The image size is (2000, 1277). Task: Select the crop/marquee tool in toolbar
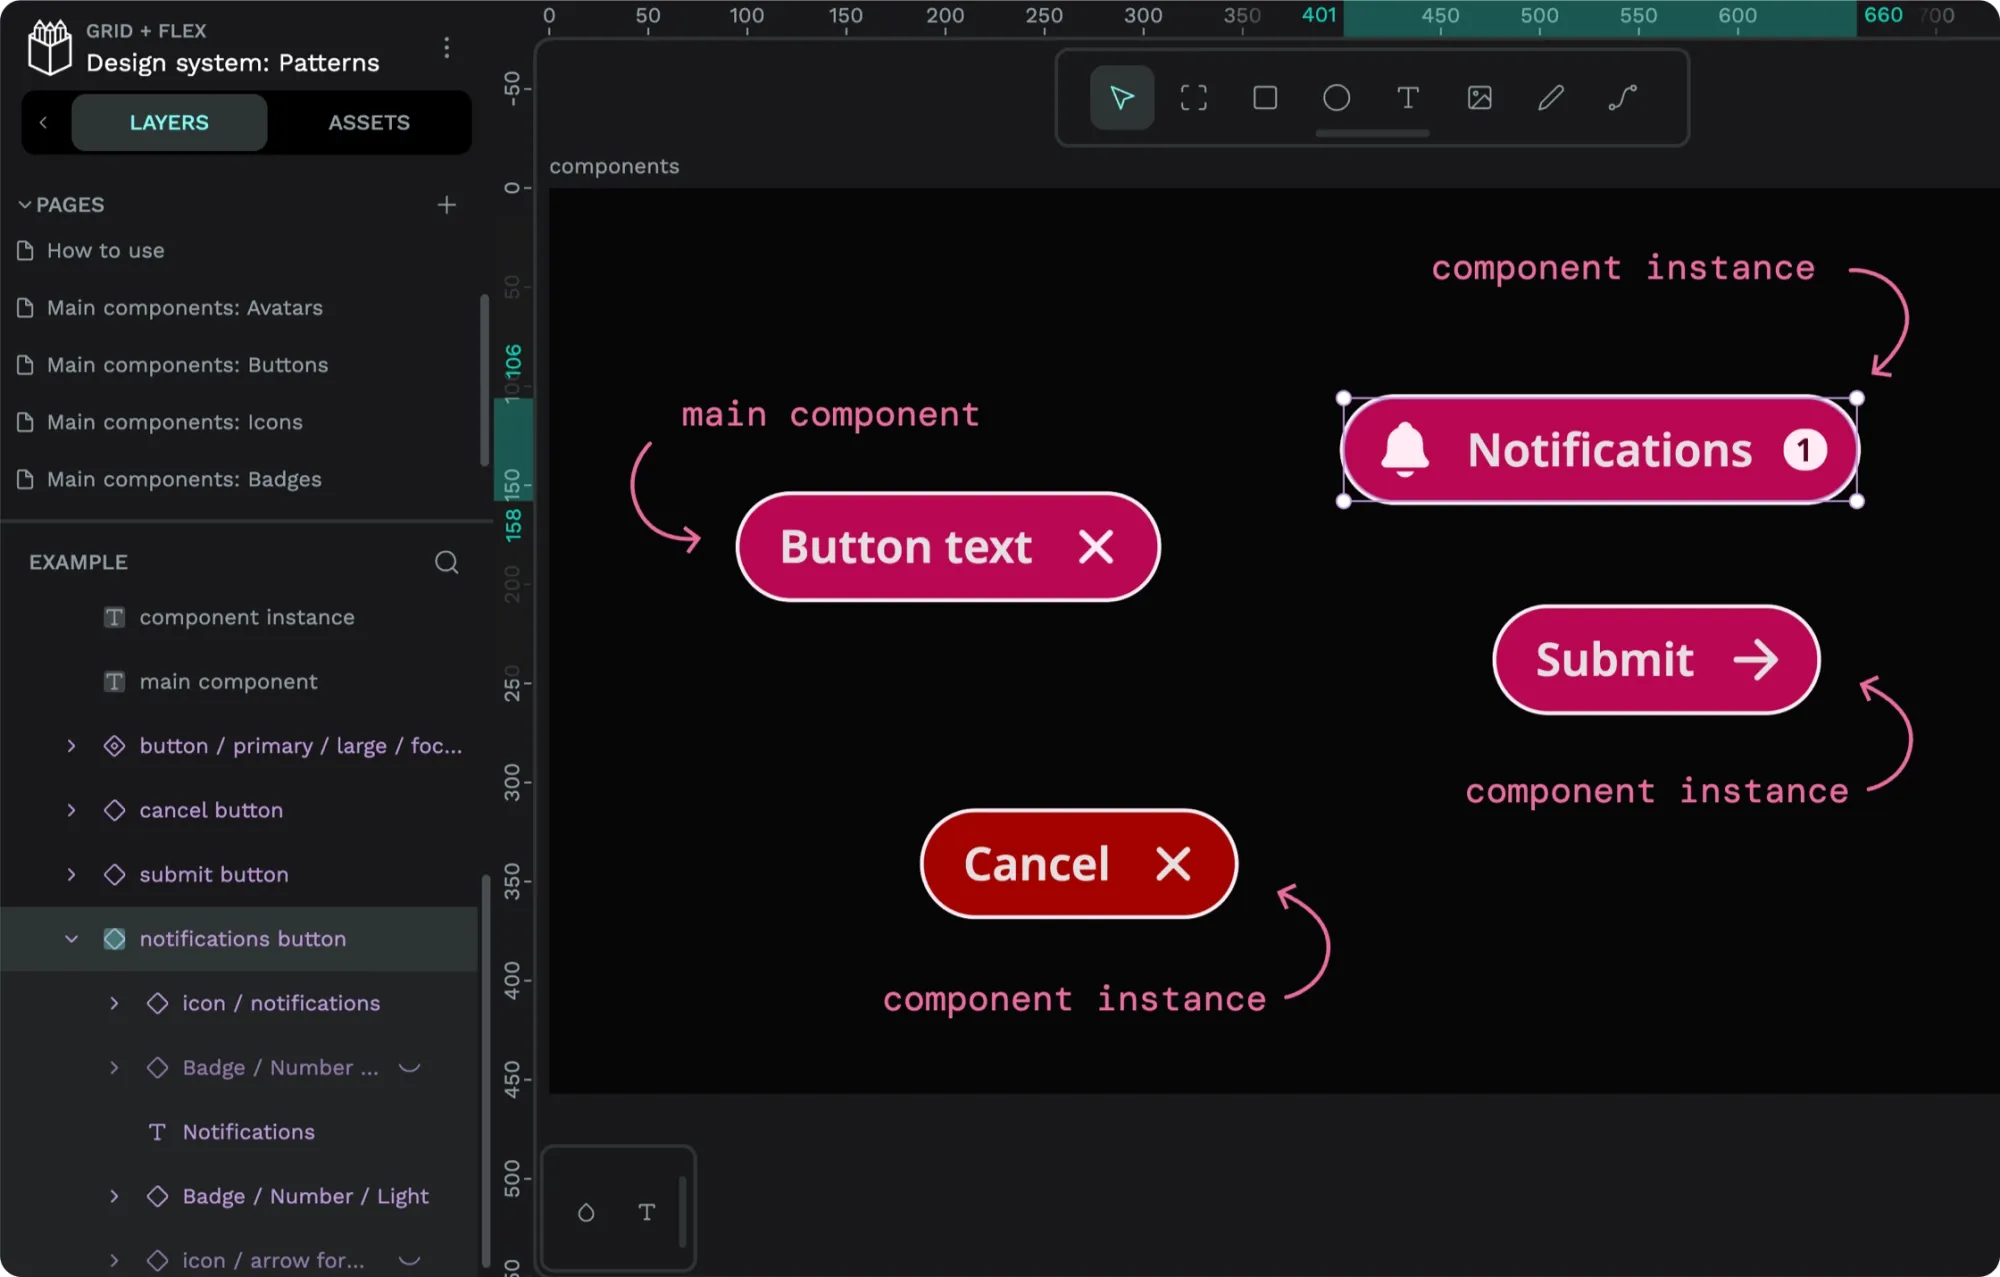coord(1192,98)
